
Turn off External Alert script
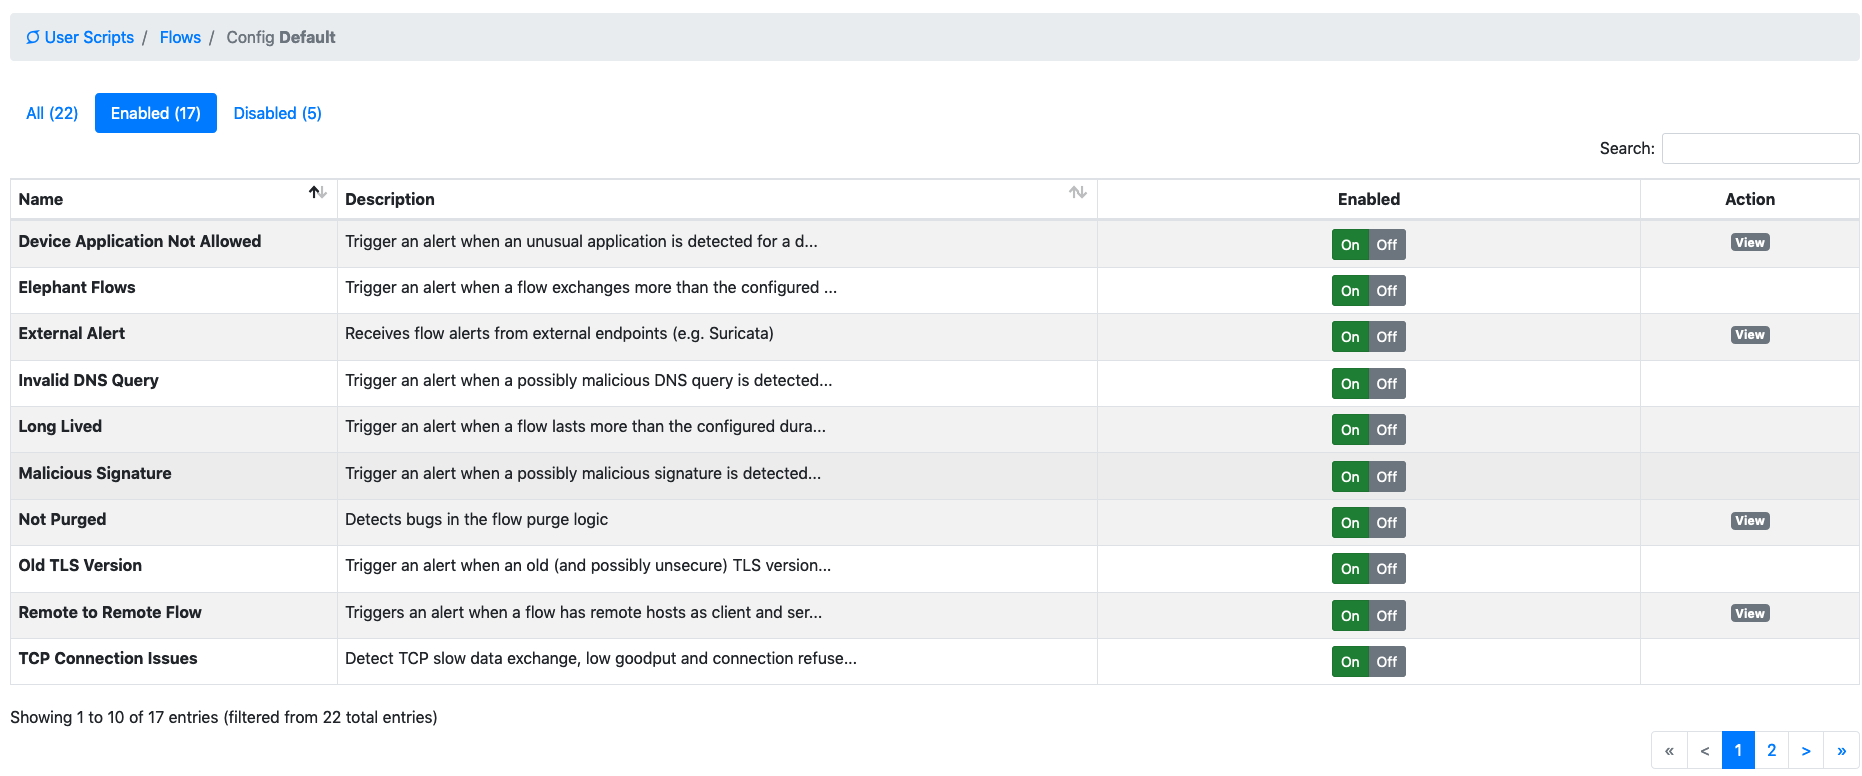1387,337
